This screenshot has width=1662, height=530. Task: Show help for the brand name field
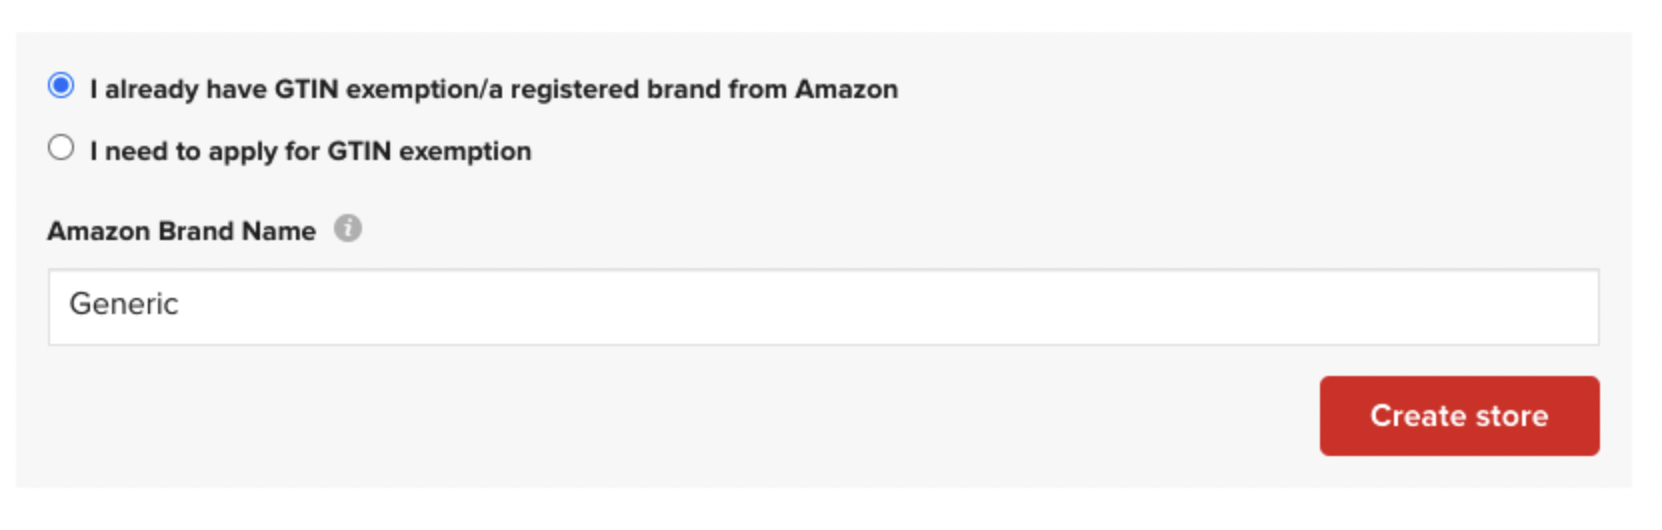tap(347, 229)
